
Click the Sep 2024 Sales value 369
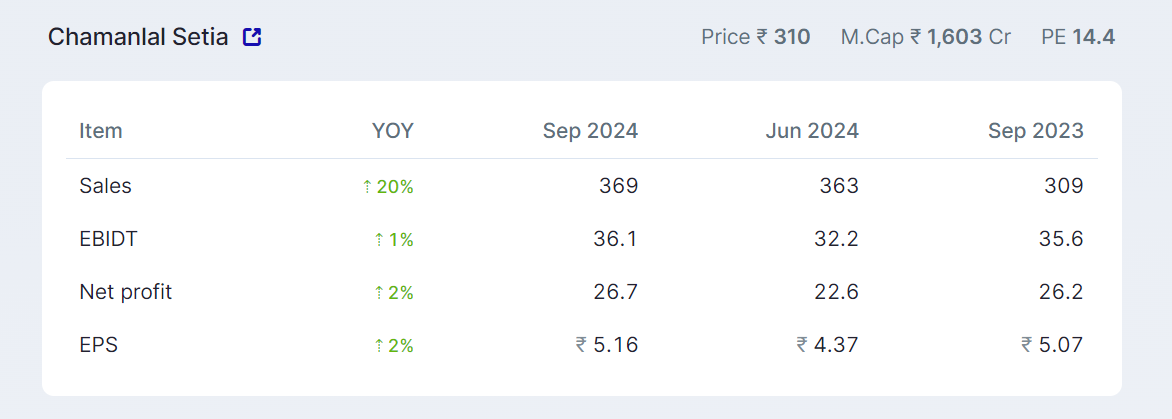tap(619, 186)
